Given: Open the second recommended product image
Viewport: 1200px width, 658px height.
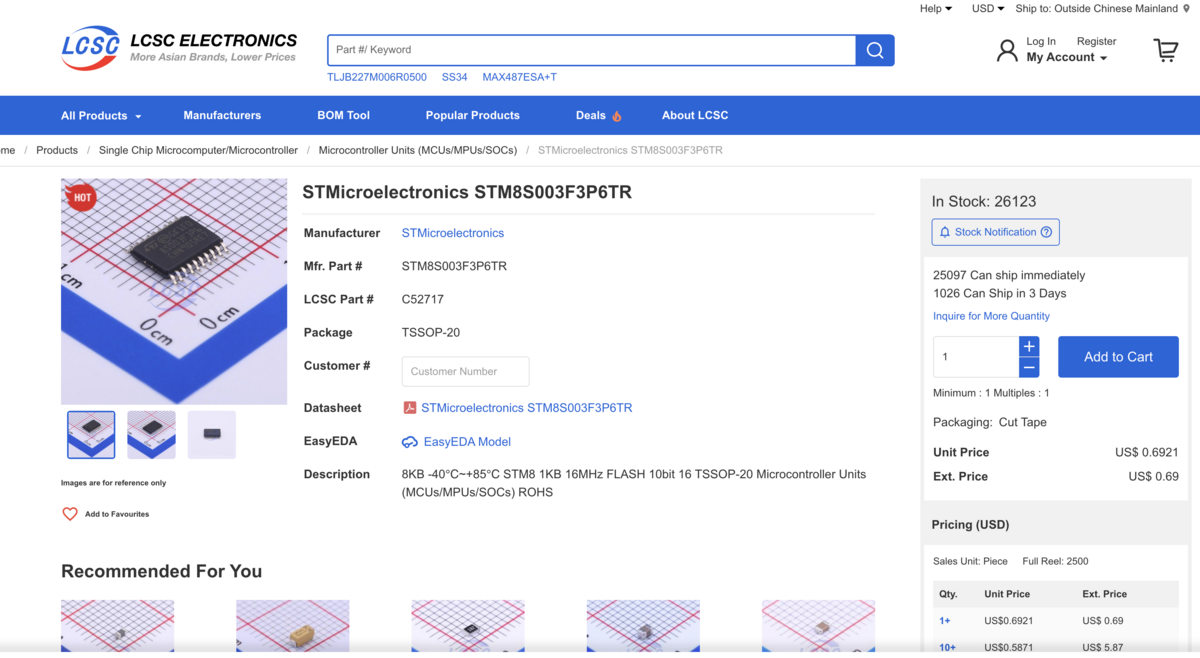Looking at the screenshot, I should pos(293,626).
